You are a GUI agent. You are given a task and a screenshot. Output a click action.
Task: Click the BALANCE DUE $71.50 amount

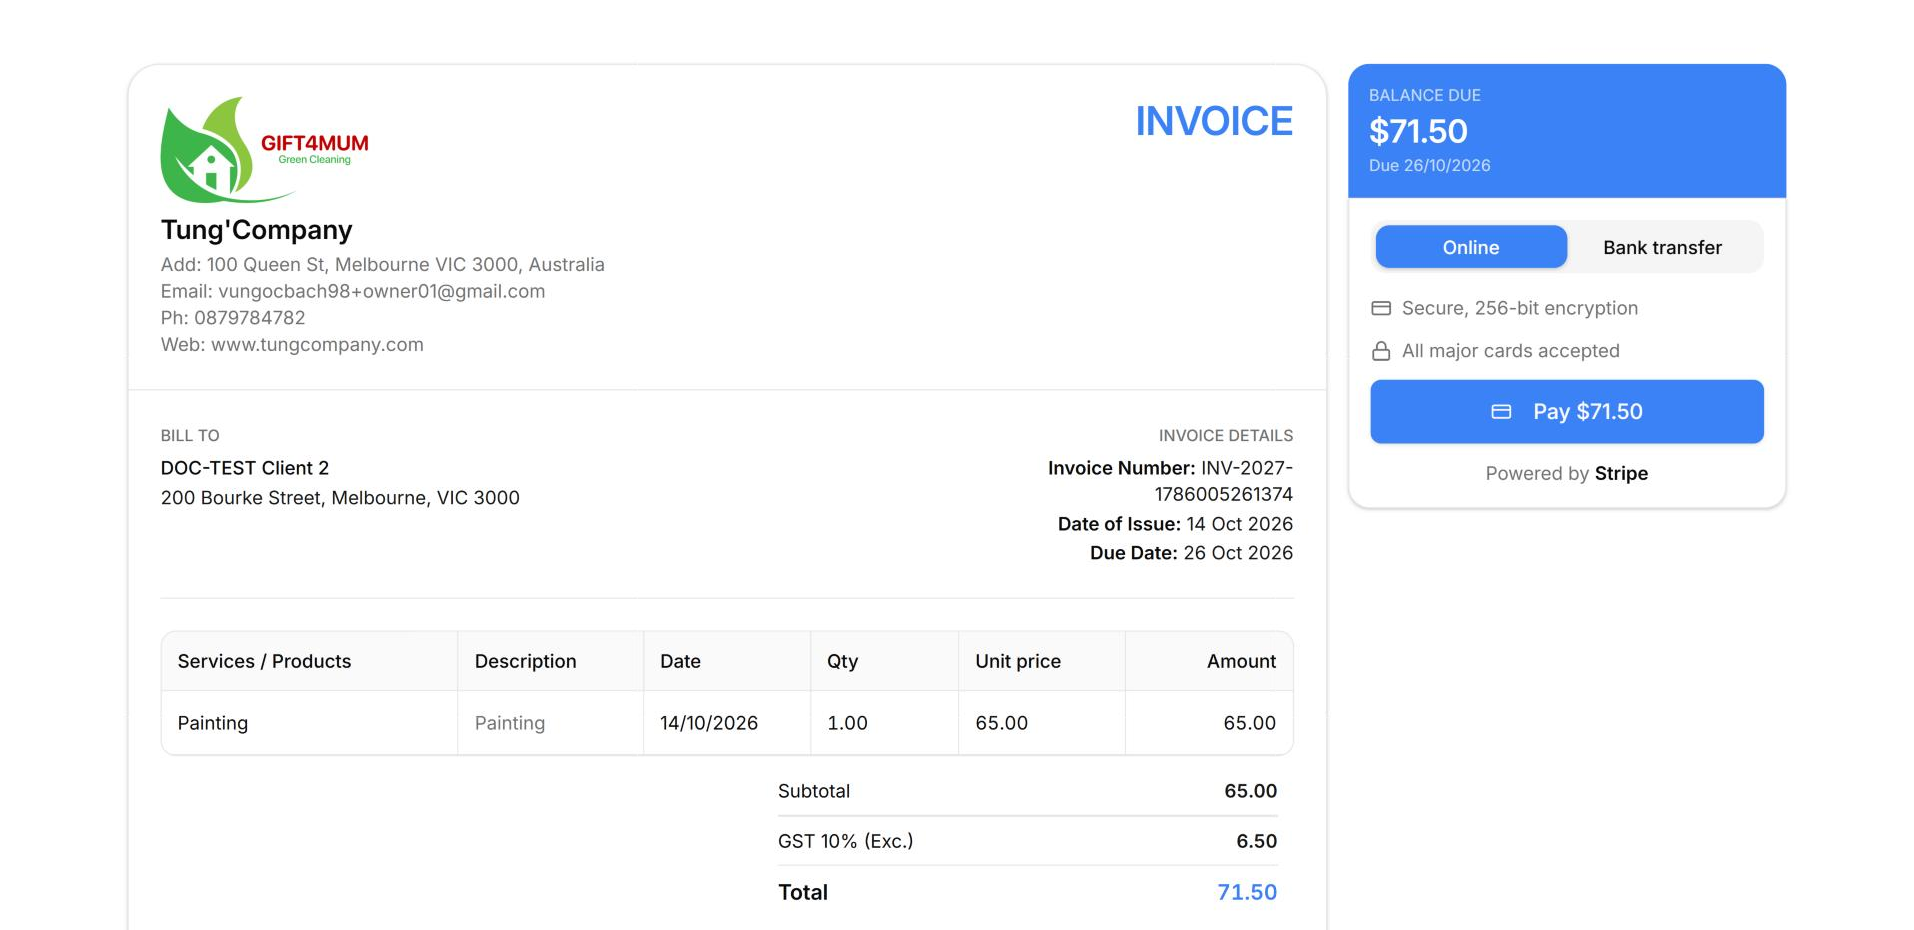point(1418,131)
